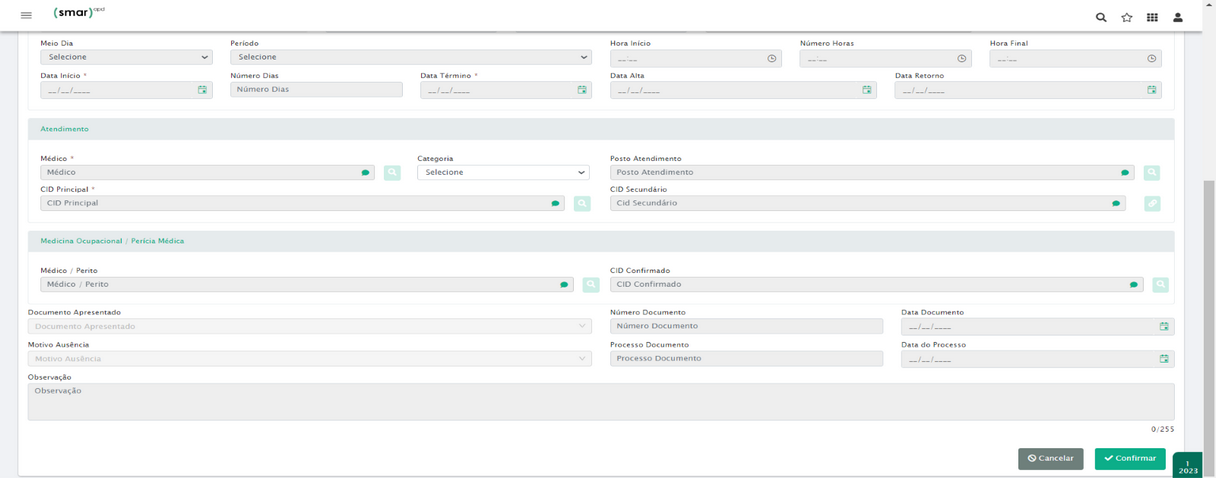Click the smar logo

[x=78, y=14]
